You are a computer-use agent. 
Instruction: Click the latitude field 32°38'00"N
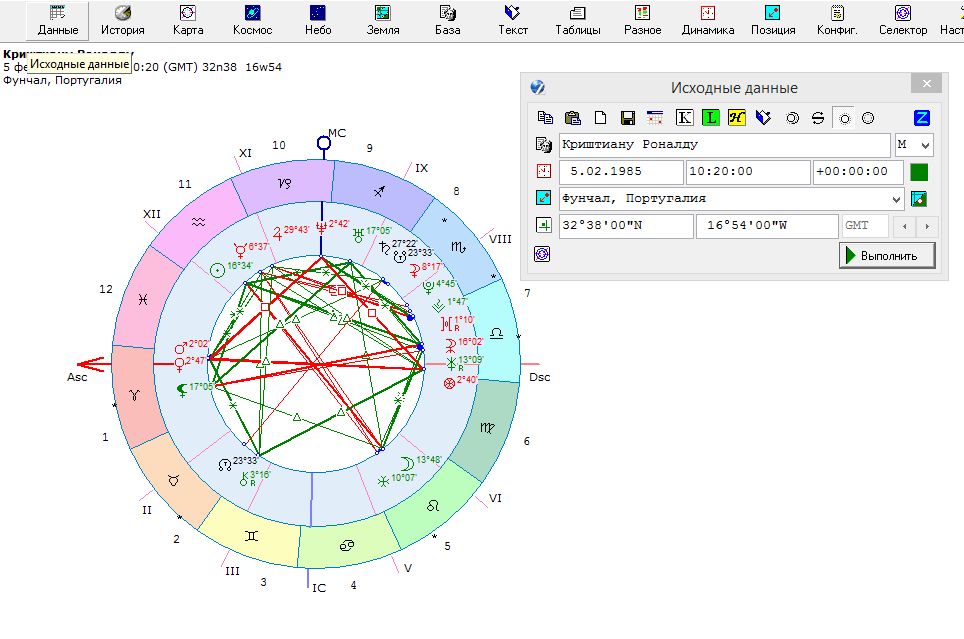[626, 226]
